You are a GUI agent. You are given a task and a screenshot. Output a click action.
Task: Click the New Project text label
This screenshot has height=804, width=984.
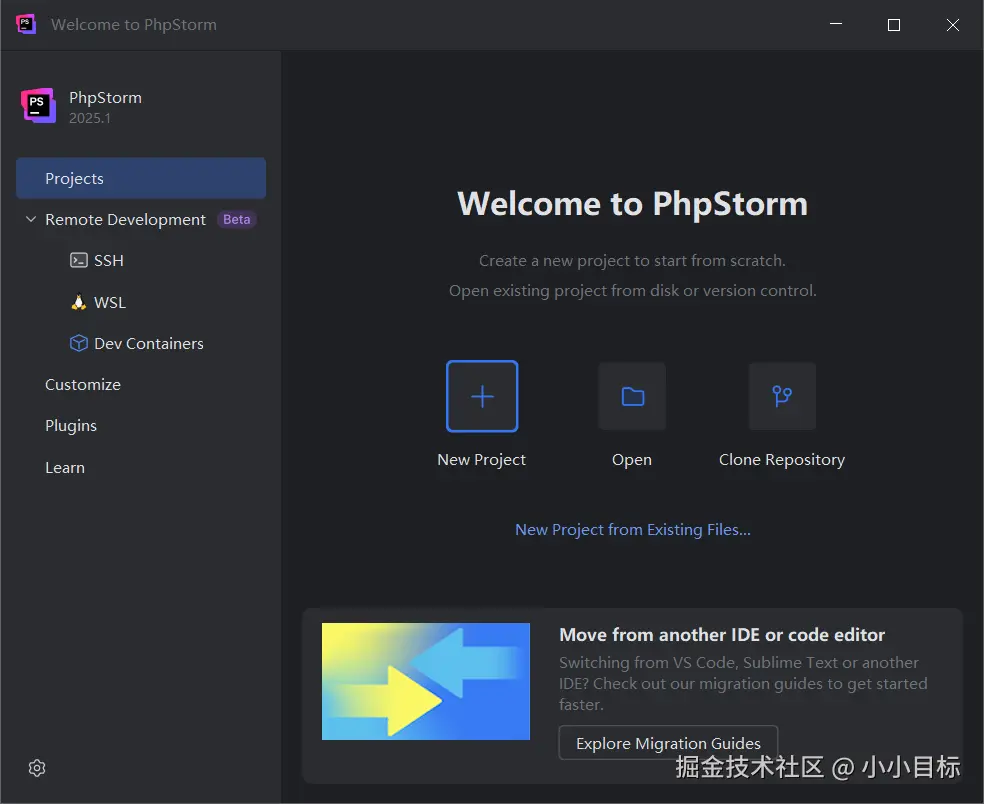point(481,459)
